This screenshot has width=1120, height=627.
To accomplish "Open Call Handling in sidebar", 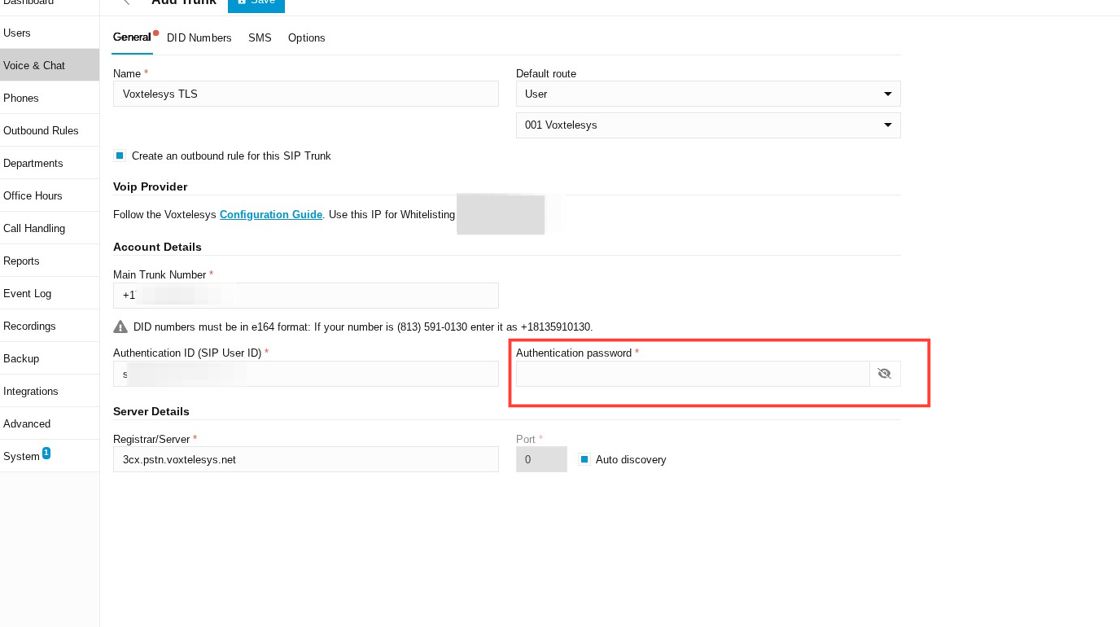I will pos(49,229).
